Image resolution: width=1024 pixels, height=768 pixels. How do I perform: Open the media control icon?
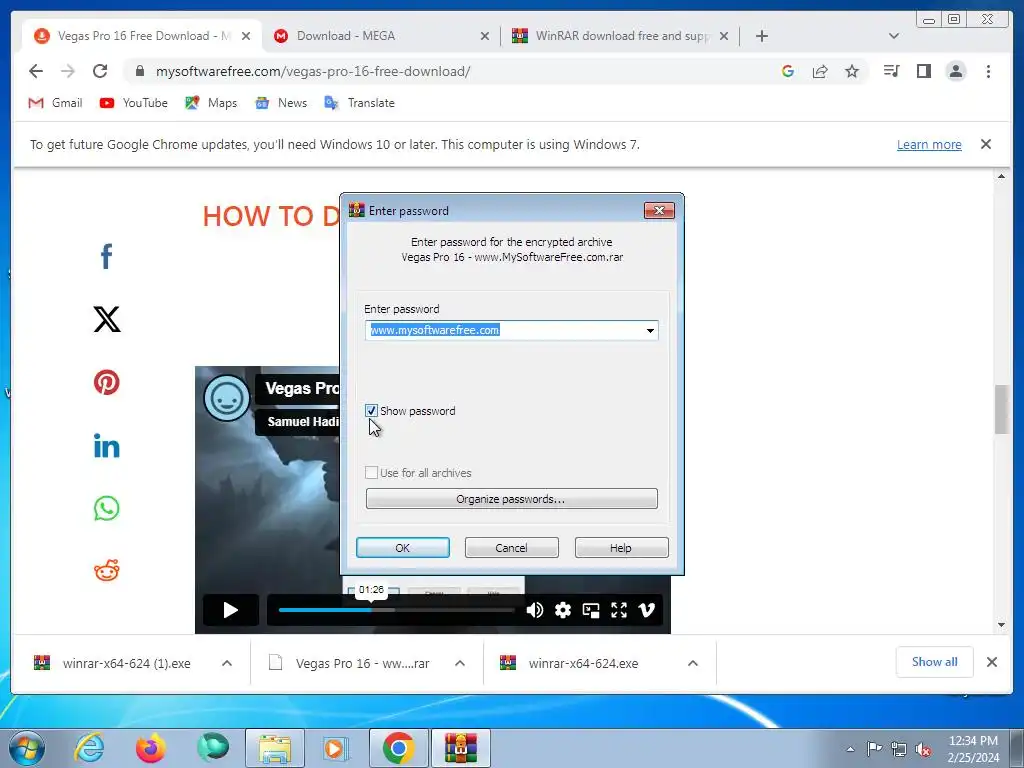click(x=891, y=71)
